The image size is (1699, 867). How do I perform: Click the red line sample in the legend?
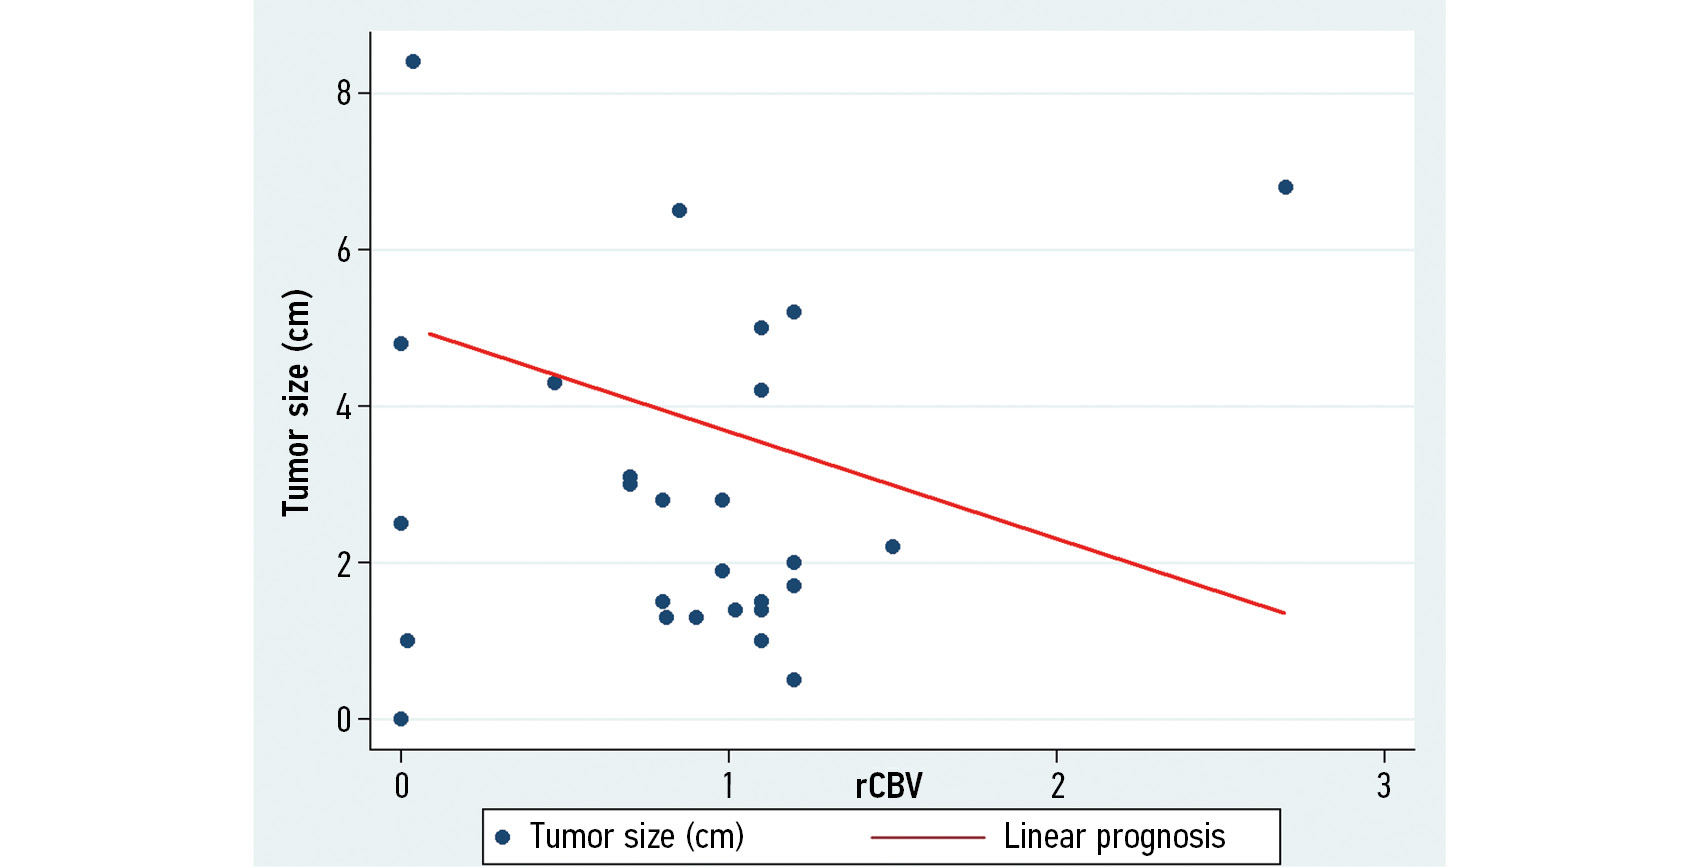(927, 837)
